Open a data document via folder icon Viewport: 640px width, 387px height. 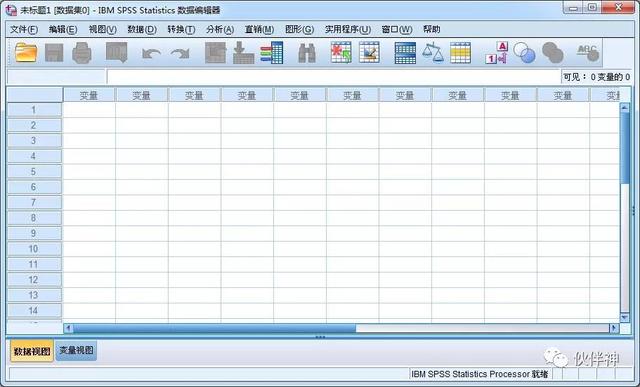pyautogui.click(x=26, y=53)
